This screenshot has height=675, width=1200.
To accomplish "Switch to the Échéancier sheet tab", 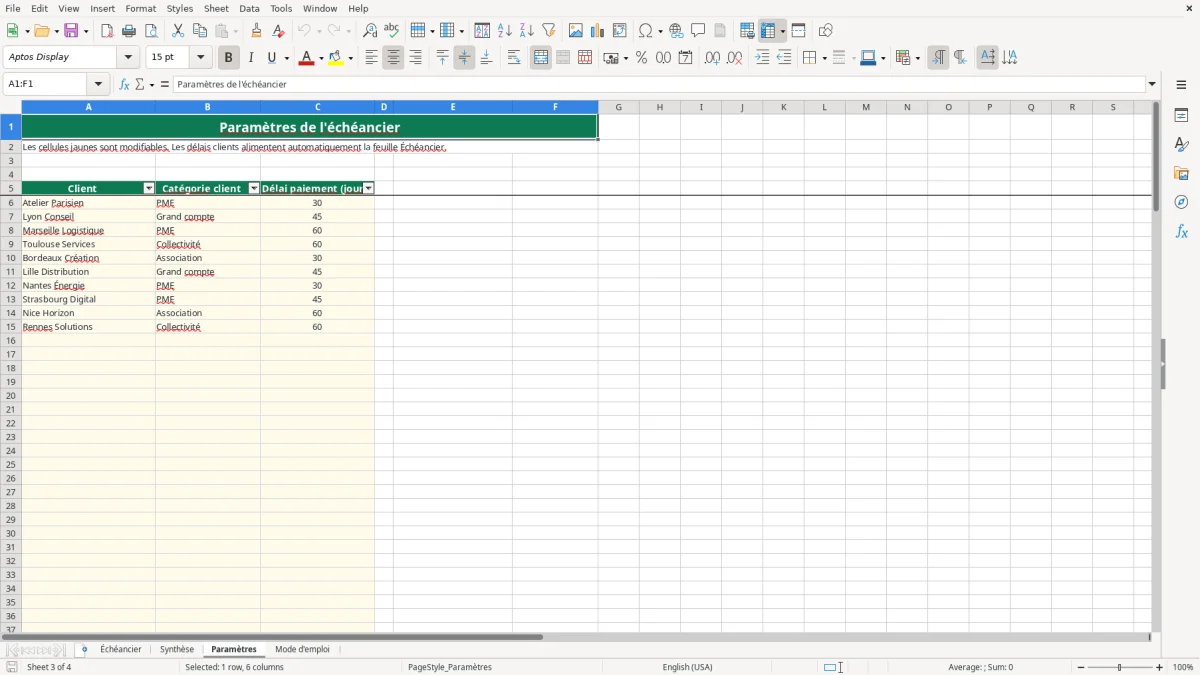I will (121, 649).
